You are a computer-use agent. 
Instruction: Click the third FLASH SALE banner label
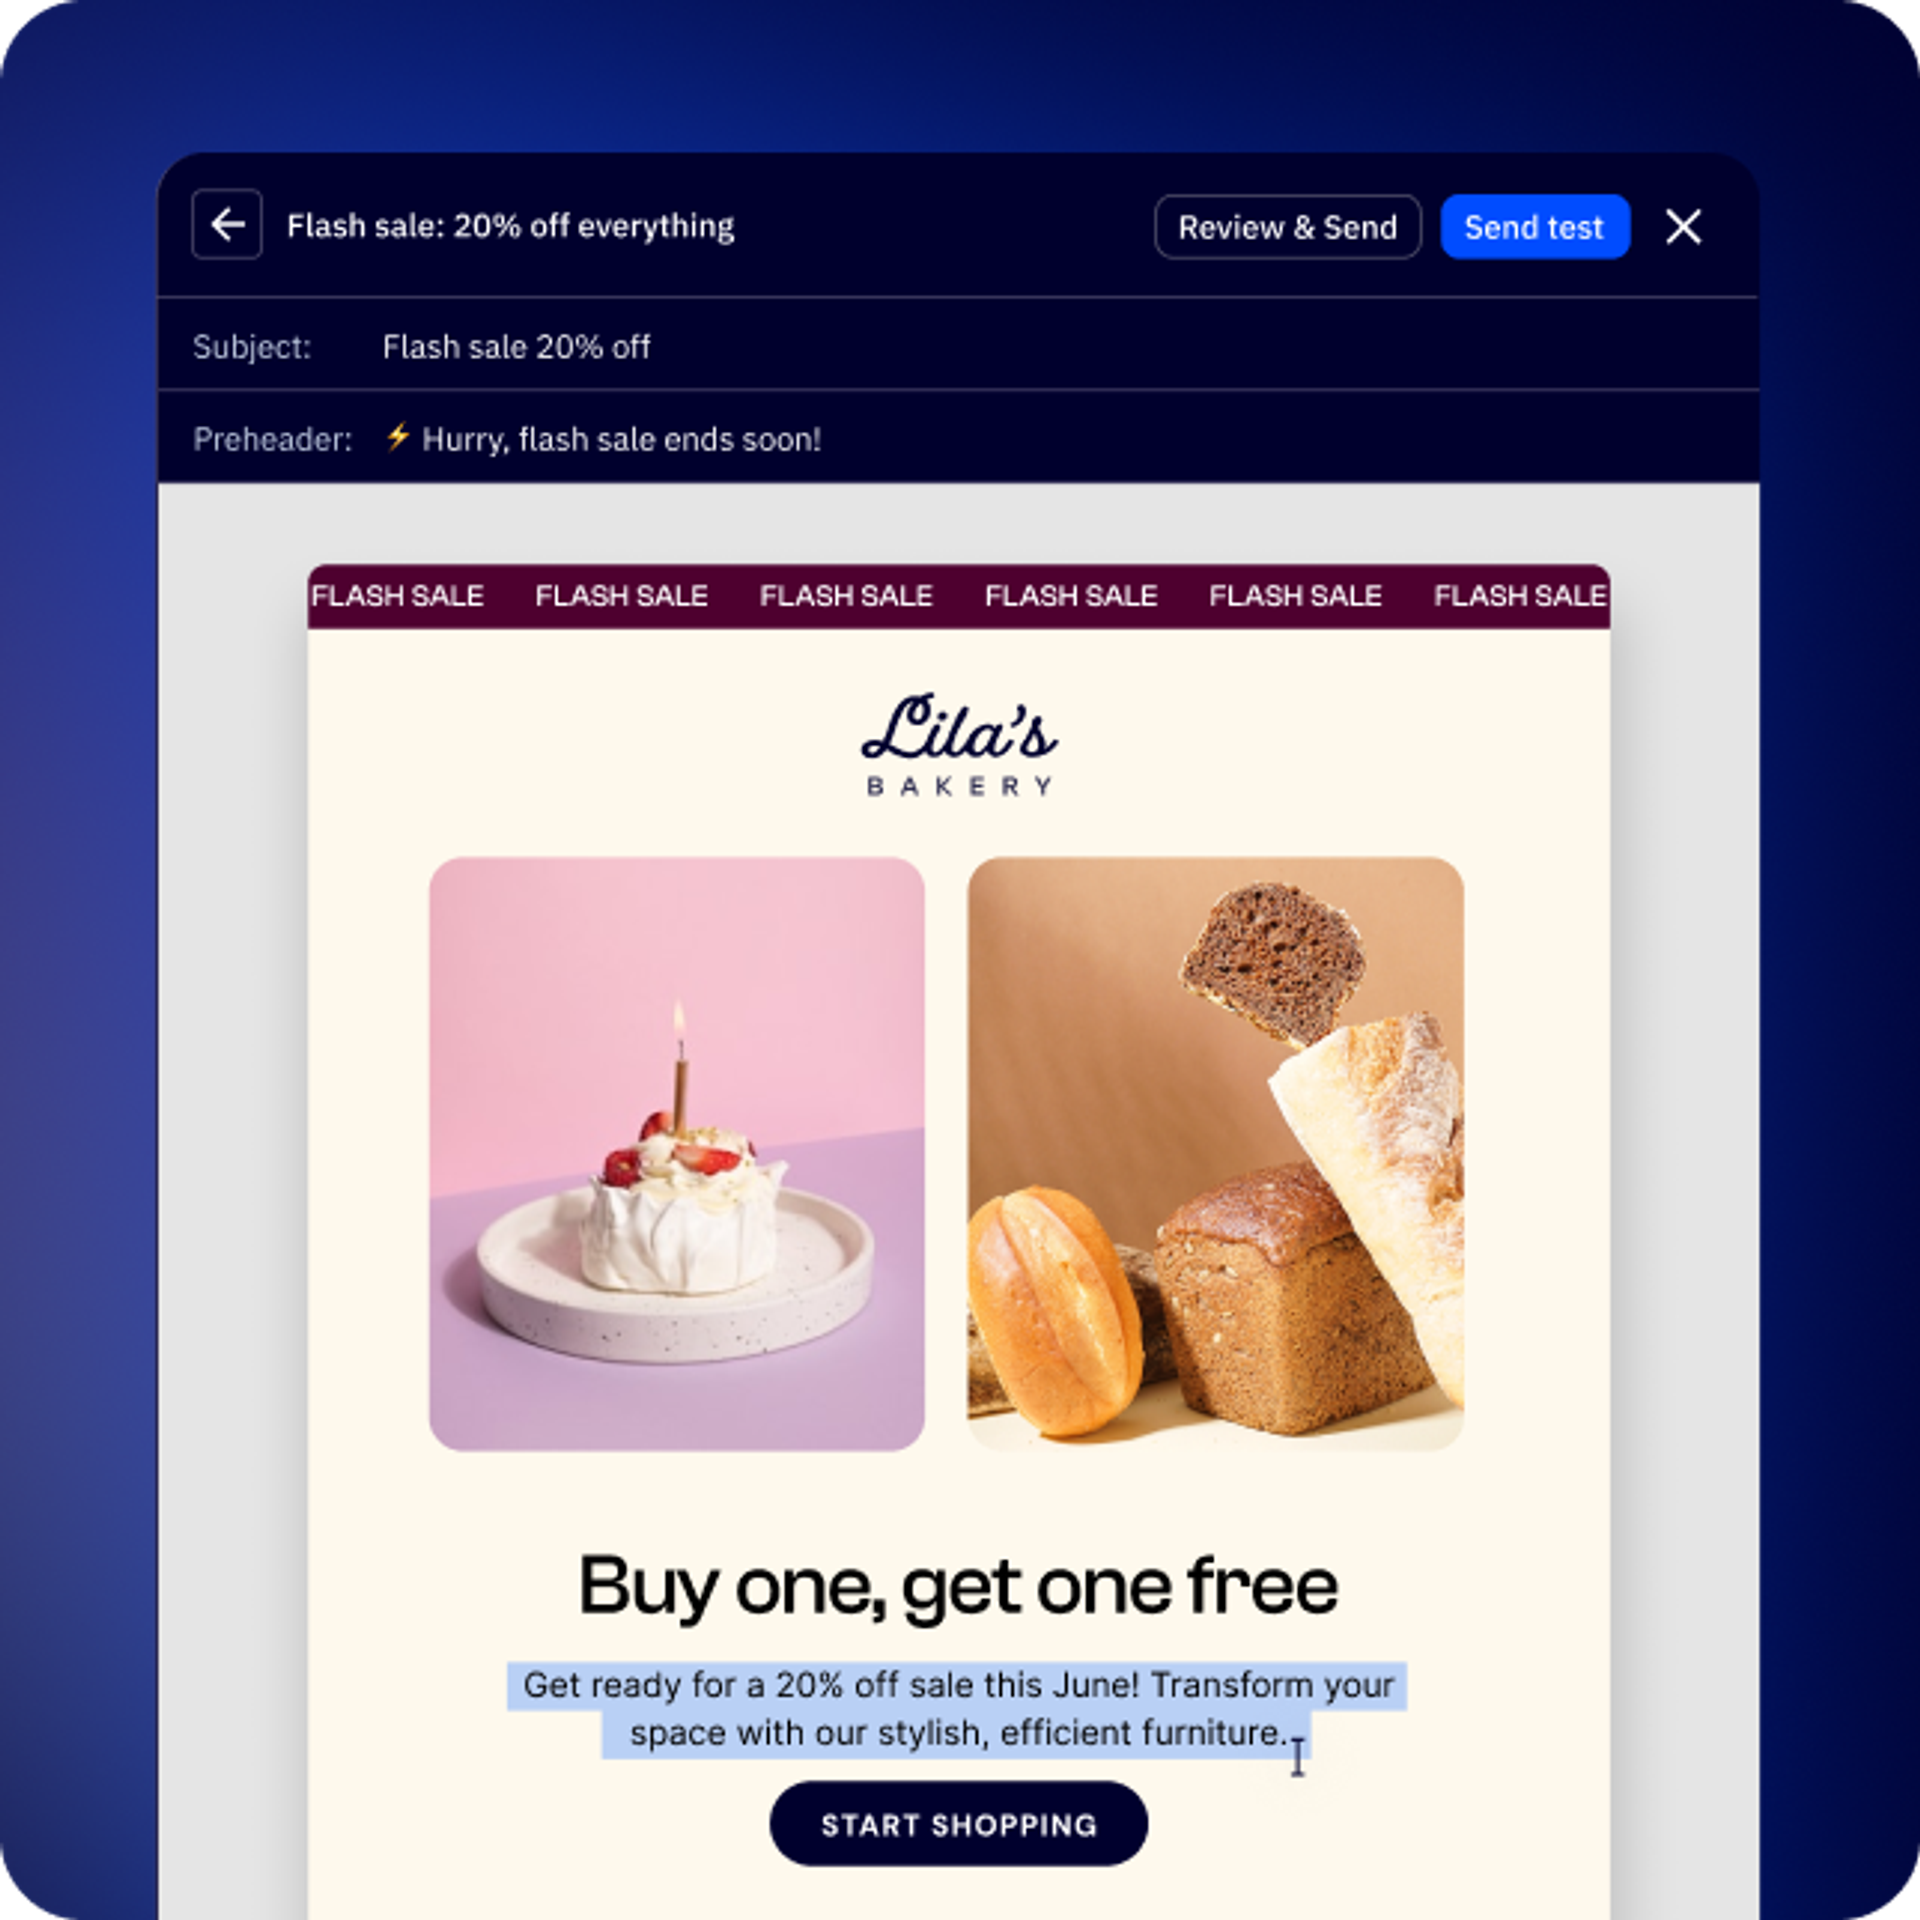click(x=846, y=596)
